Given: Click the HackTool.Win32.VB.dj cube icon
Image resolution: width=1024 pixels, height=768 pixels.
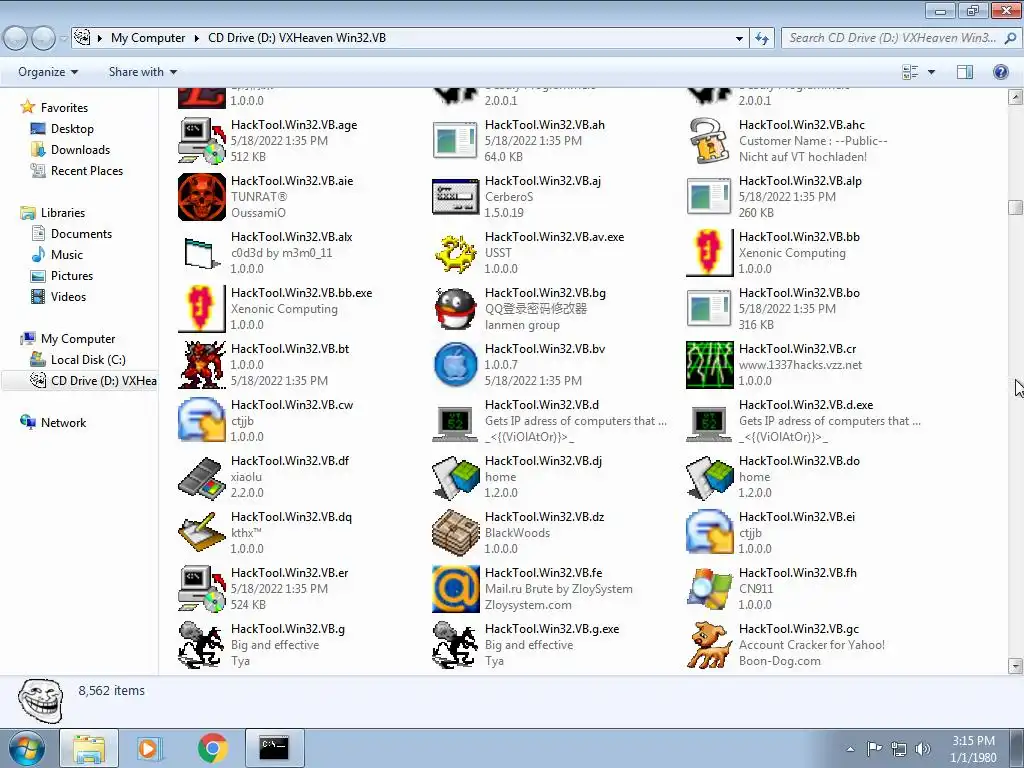Looking at the screenshot, I should click(456, 477).
